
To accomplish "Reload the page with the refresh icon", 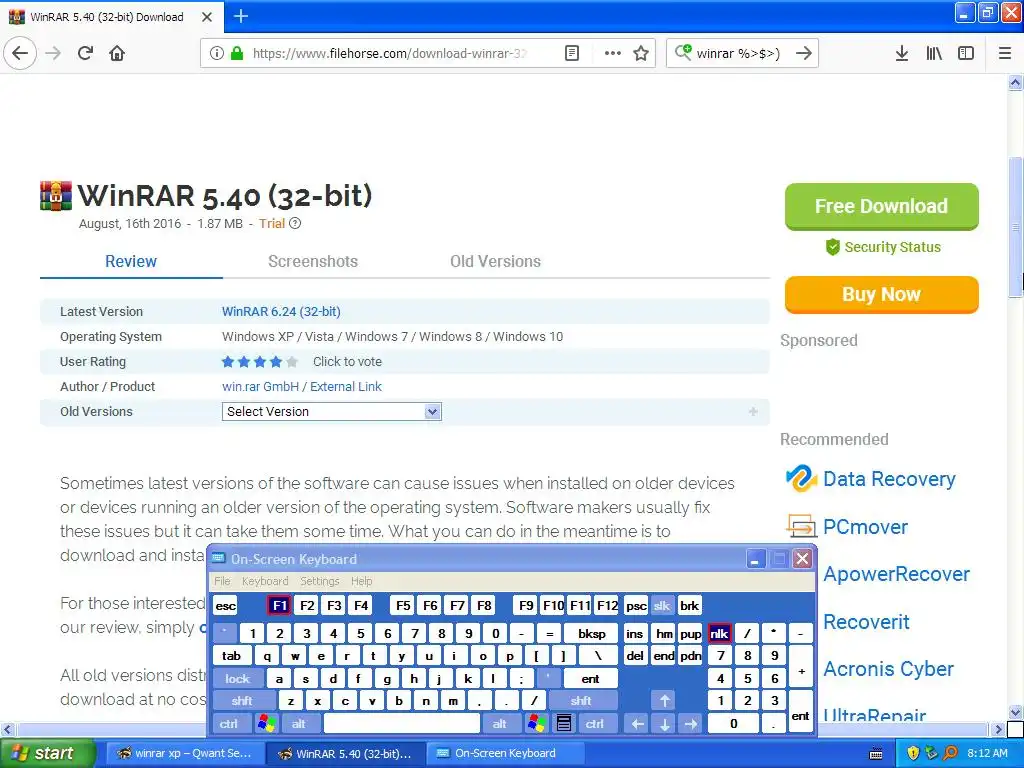I will [86, 53].
